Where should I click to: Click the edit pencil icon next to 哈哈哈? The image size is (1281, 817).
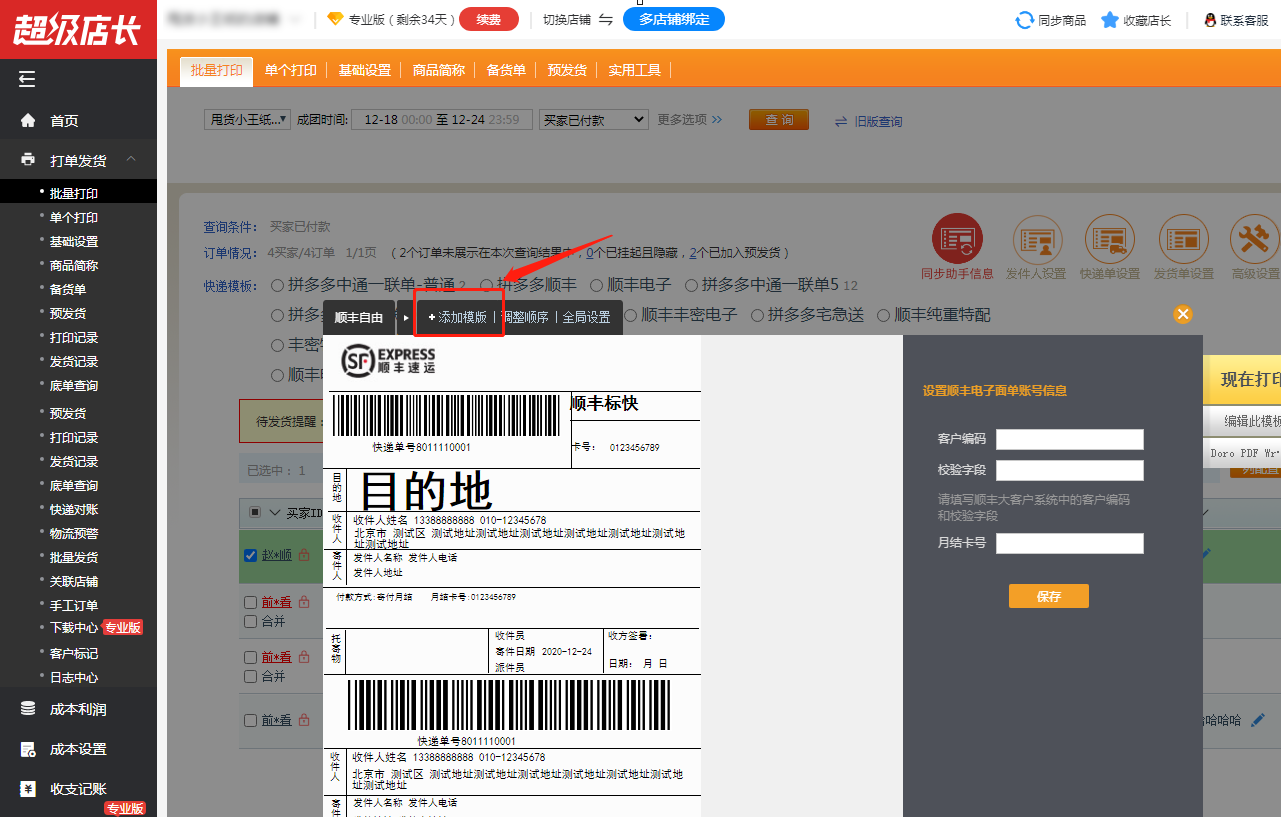(x=1257, y=720)
